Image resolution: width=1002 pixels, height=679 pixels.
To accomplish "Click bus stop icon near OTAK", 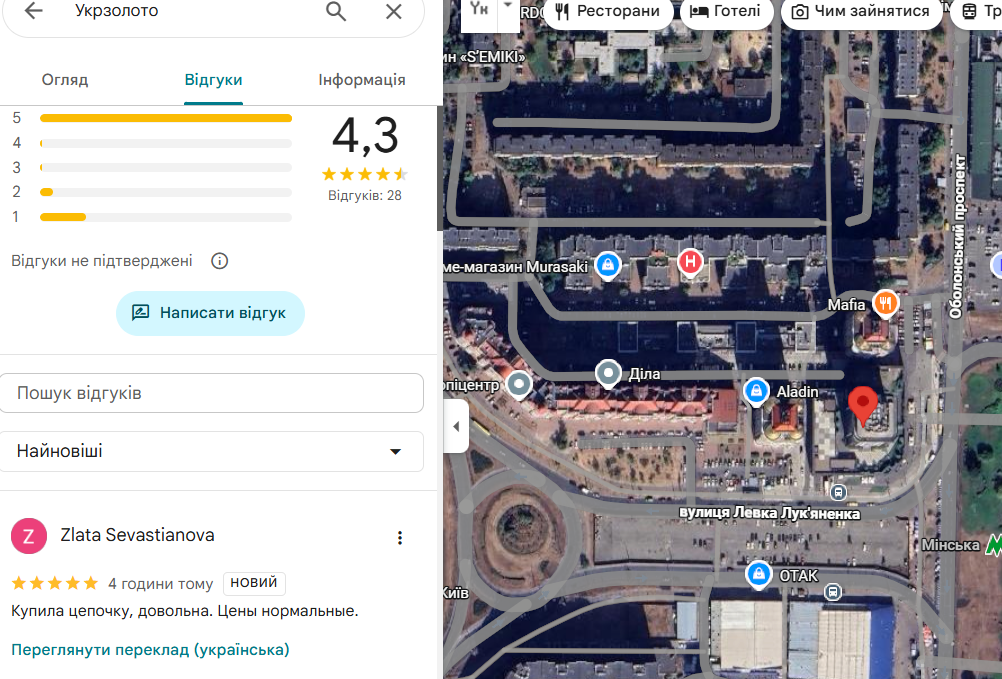I will coord(832,591).
